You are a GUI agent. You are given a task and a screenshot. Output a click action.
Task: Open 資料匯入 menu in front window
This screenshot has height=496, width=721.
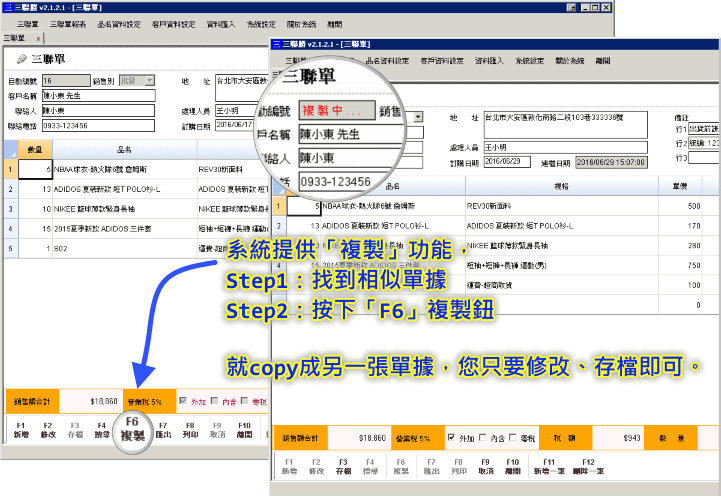tap(489, 61)
